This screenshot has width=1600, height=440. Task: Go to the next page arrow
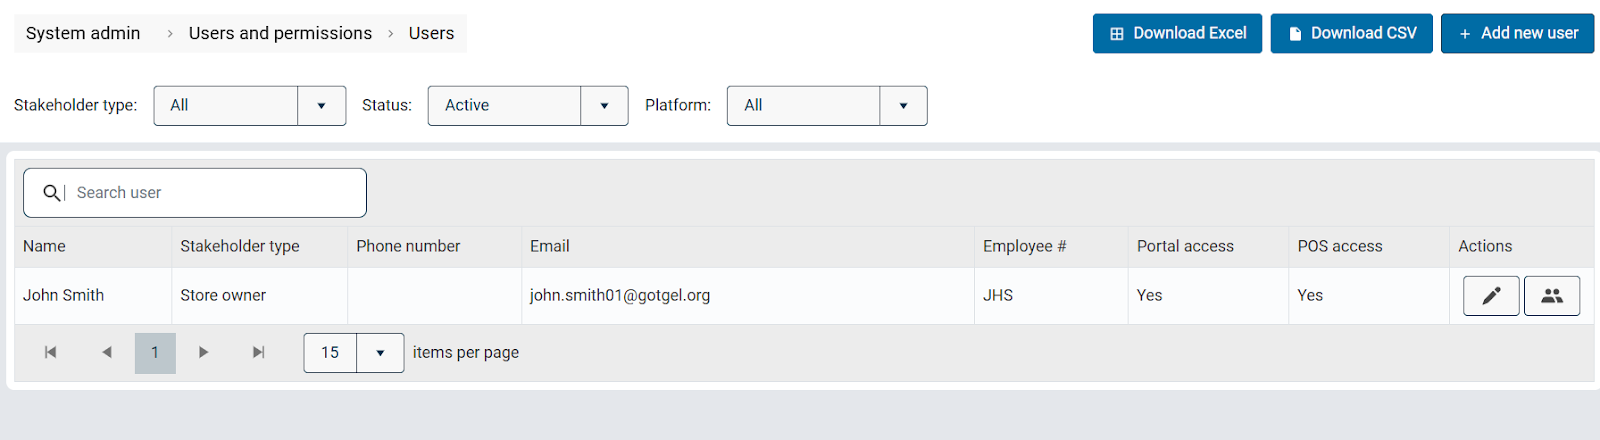pyautogui.click(x=203, y=352)
